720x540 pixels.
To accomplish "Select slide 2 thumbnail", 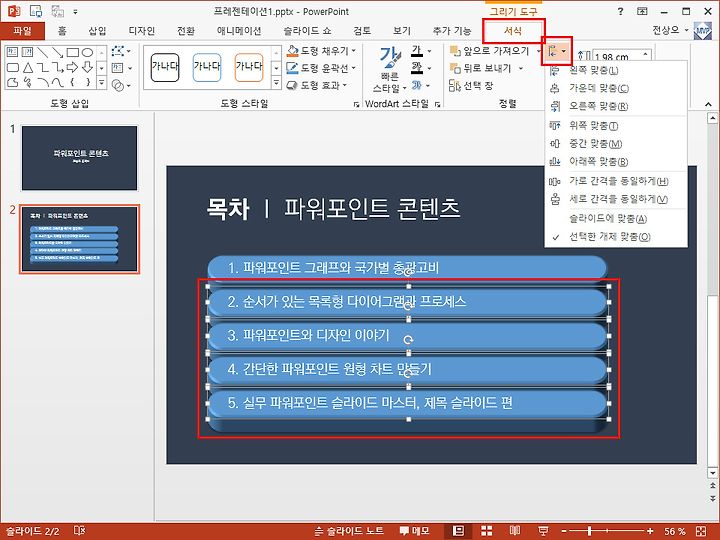I will pos(79,239).
